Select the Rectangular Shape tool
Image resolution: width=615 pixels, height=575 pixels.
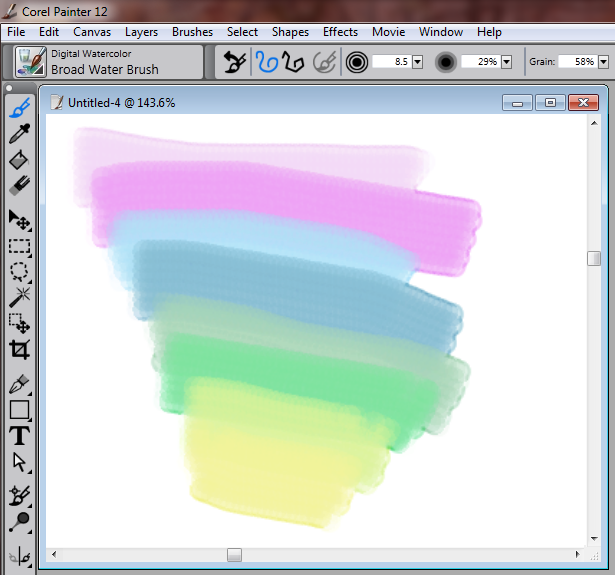click(x=19, y=410)
